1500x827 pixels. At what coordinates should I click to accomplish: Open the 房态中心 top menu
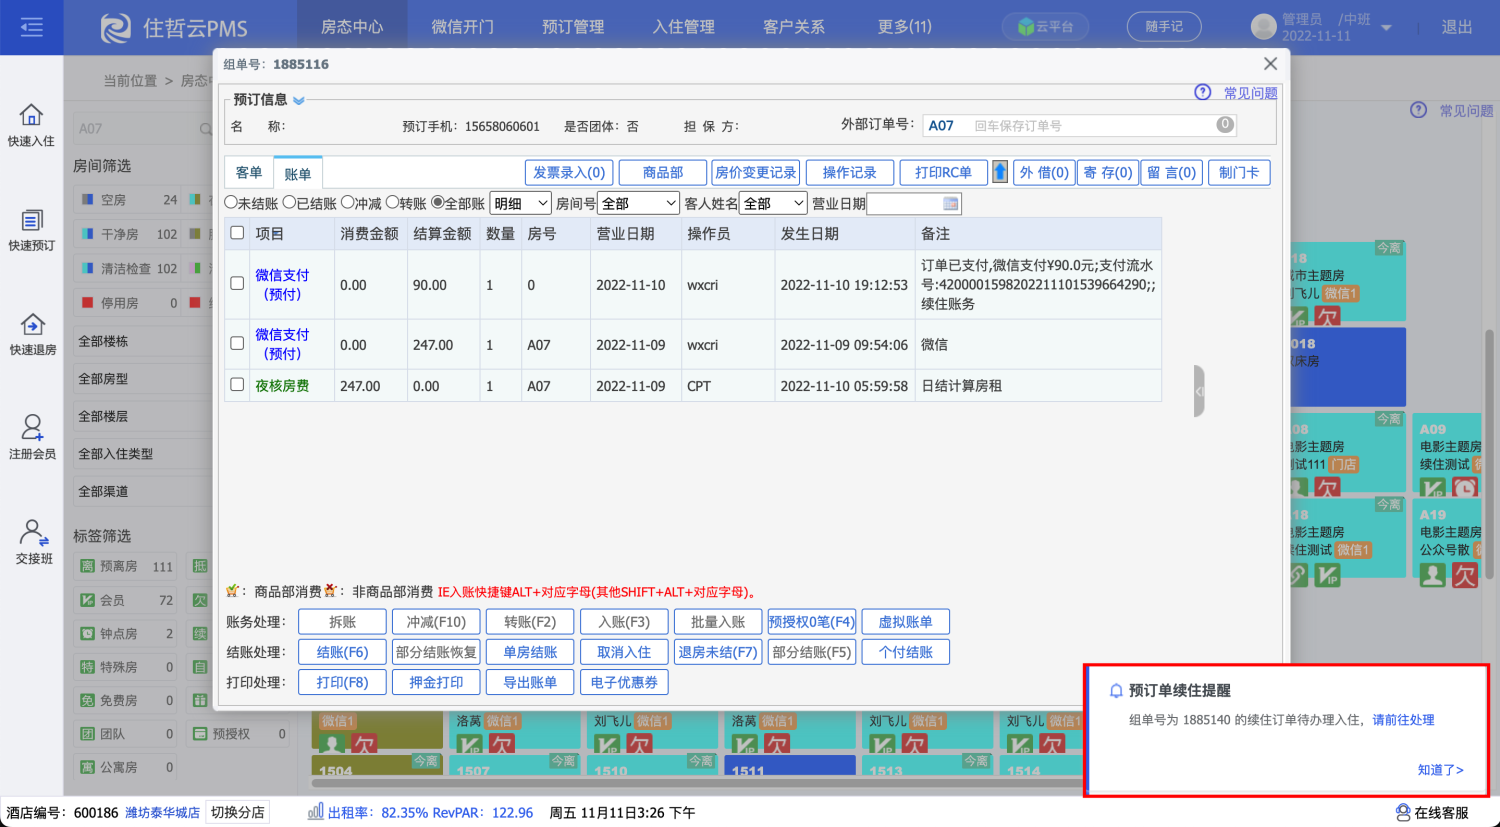pos(352,27)
